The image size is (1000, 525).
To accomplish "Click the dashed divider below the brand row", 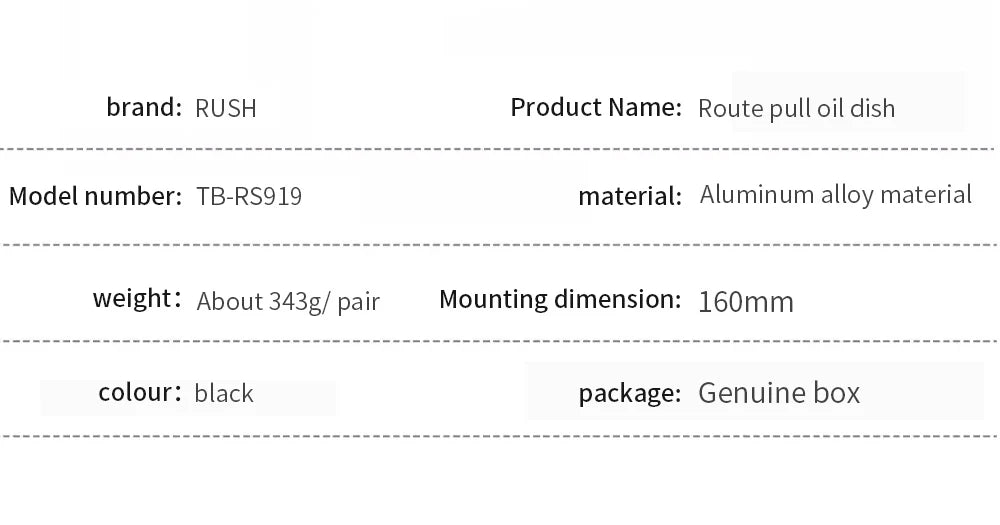I will pyautogui.click(x=500, y=149).
